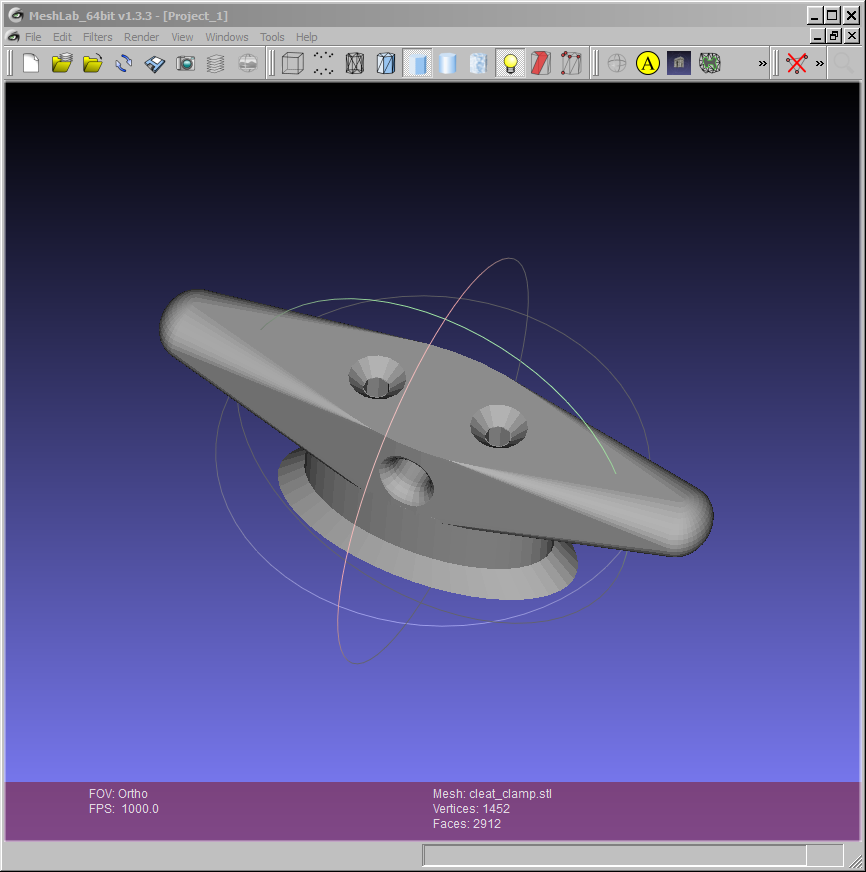This screenshot has width=866, height=872.
Task: Open the Help menu
Action: pos(306,37)
